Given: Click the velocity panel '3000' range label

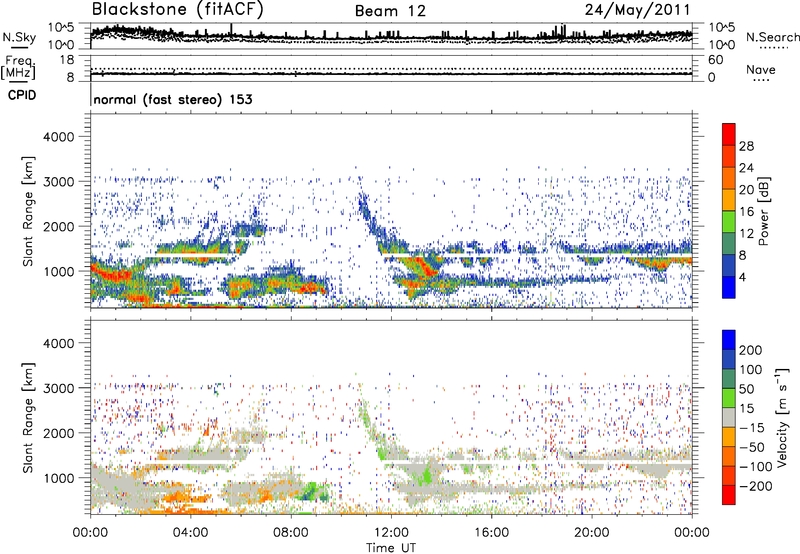Looking at the screenshot, I should pyautogui.click(x=58, y=388).
